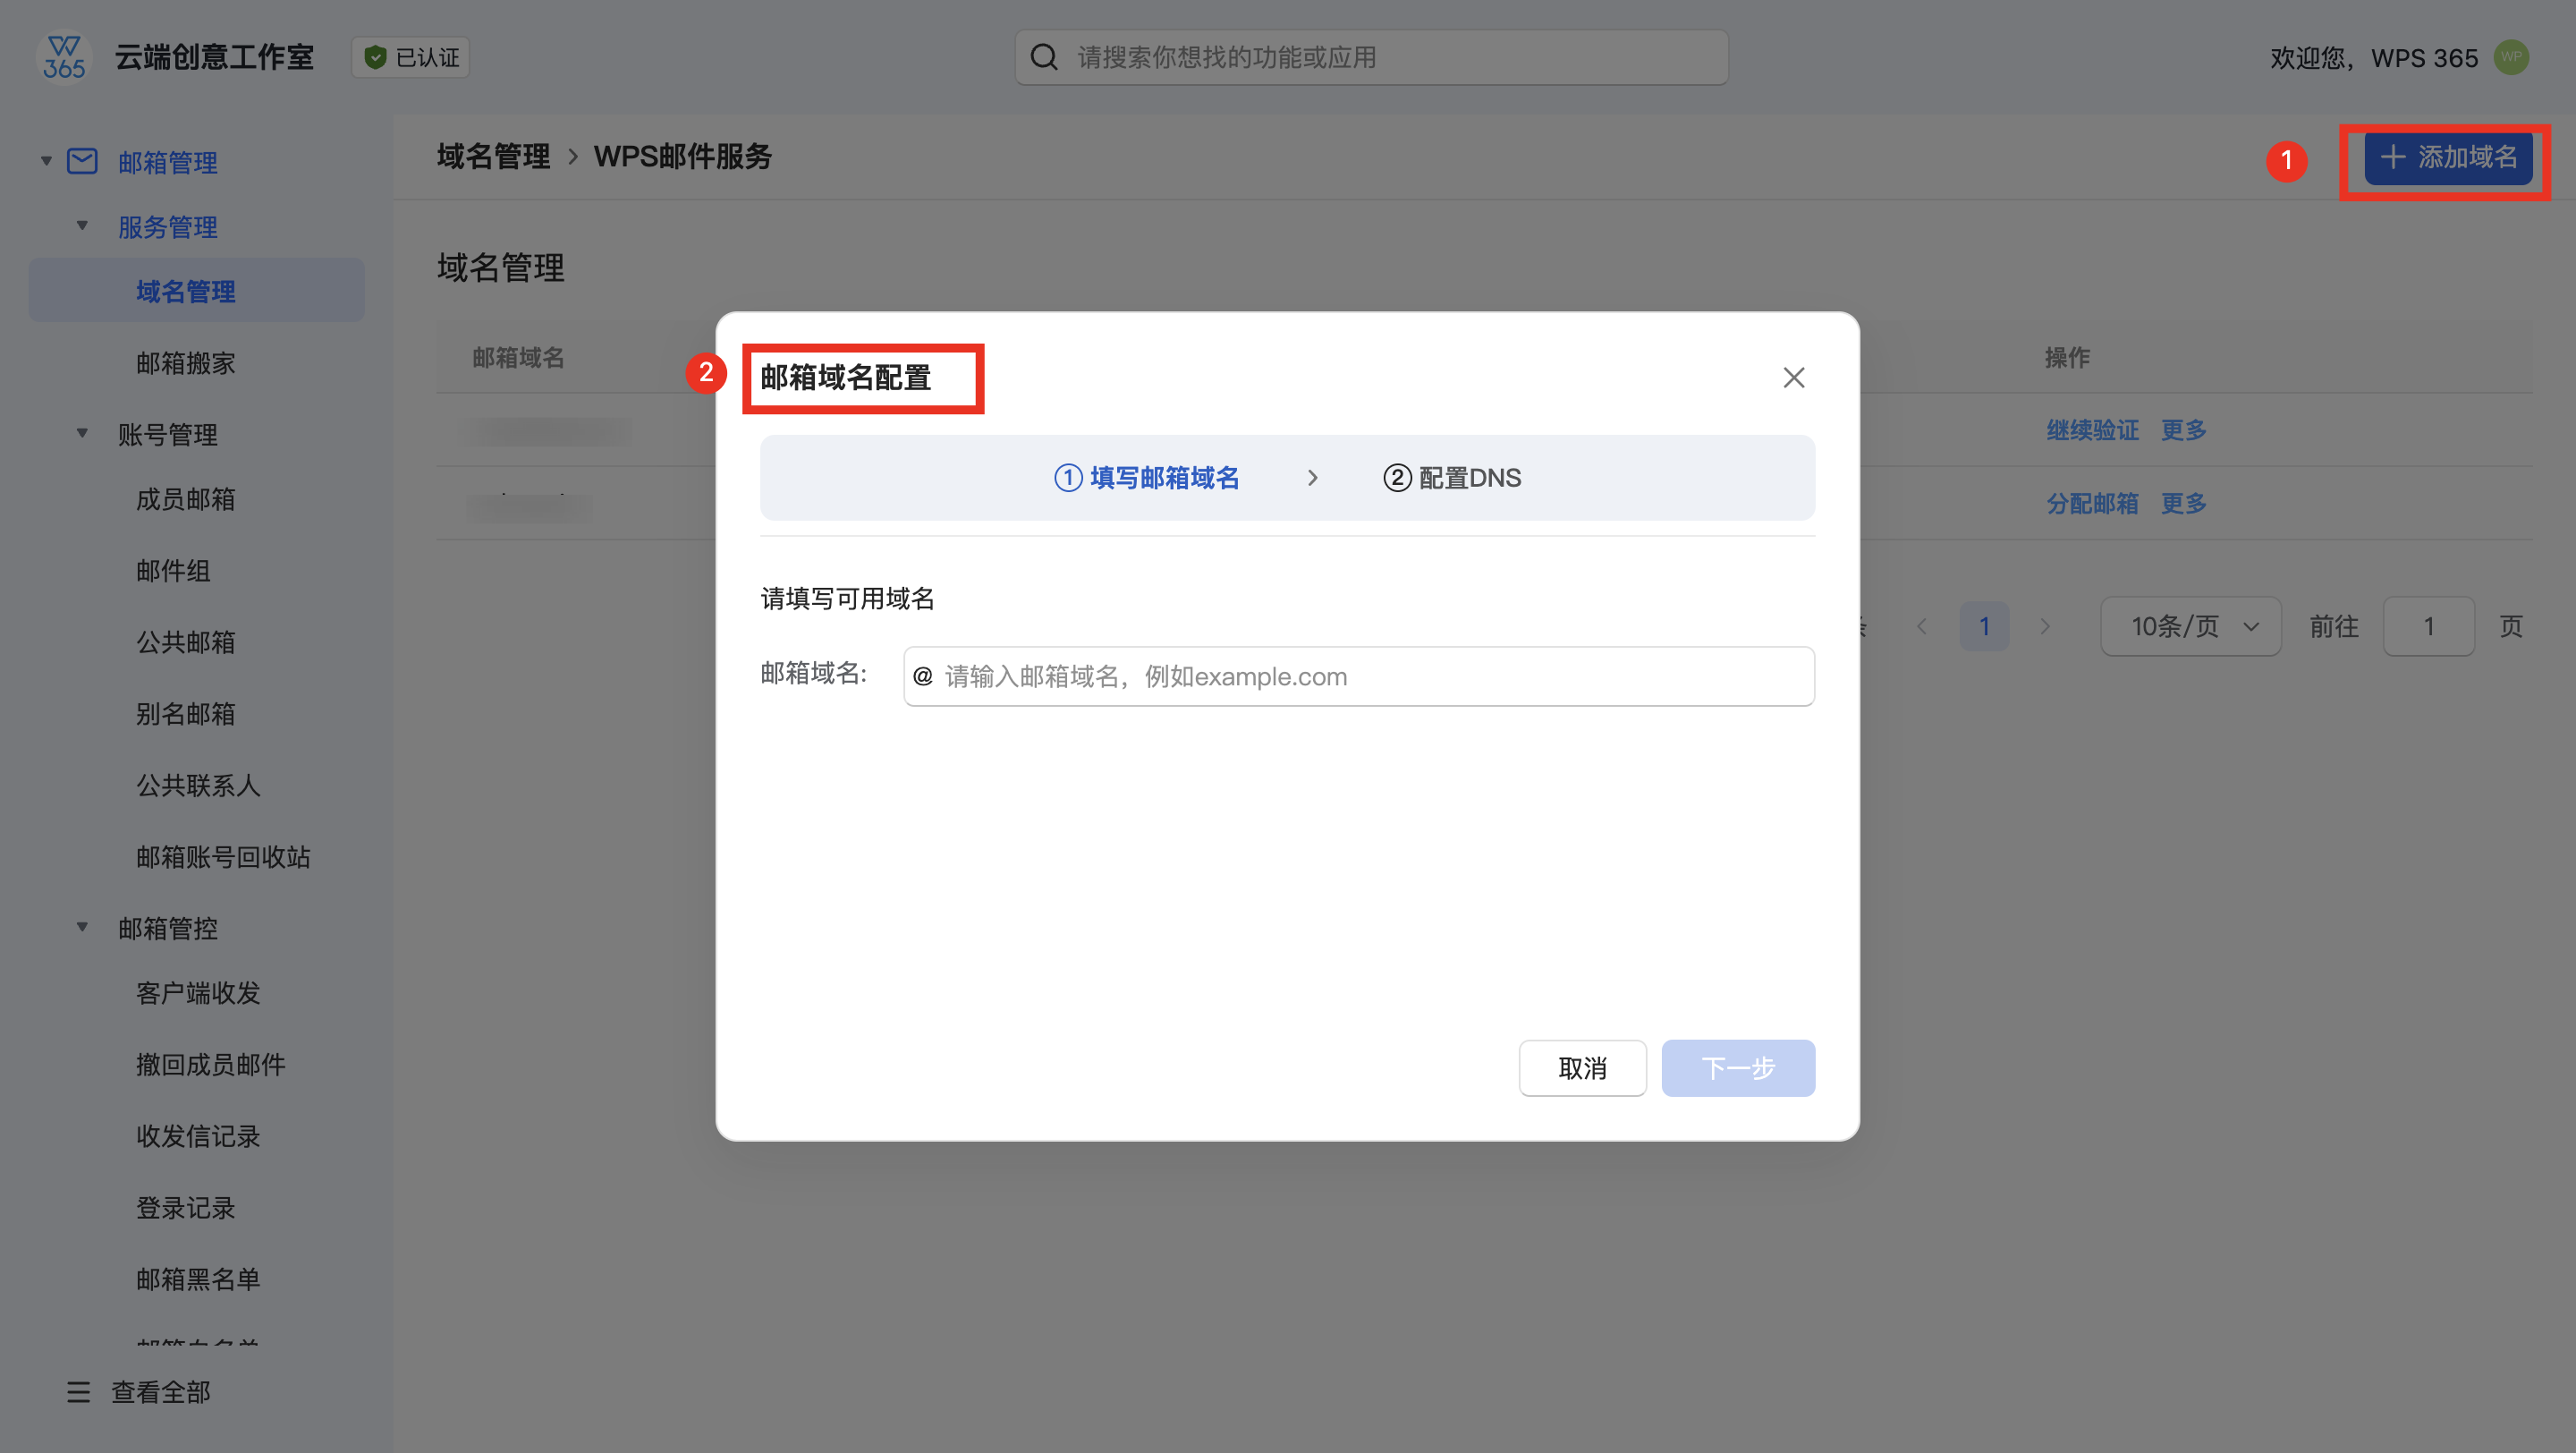Open 邮箱搬家 in the sidebar
This screenshot has width=2576, height=1453.
(186, 363)
